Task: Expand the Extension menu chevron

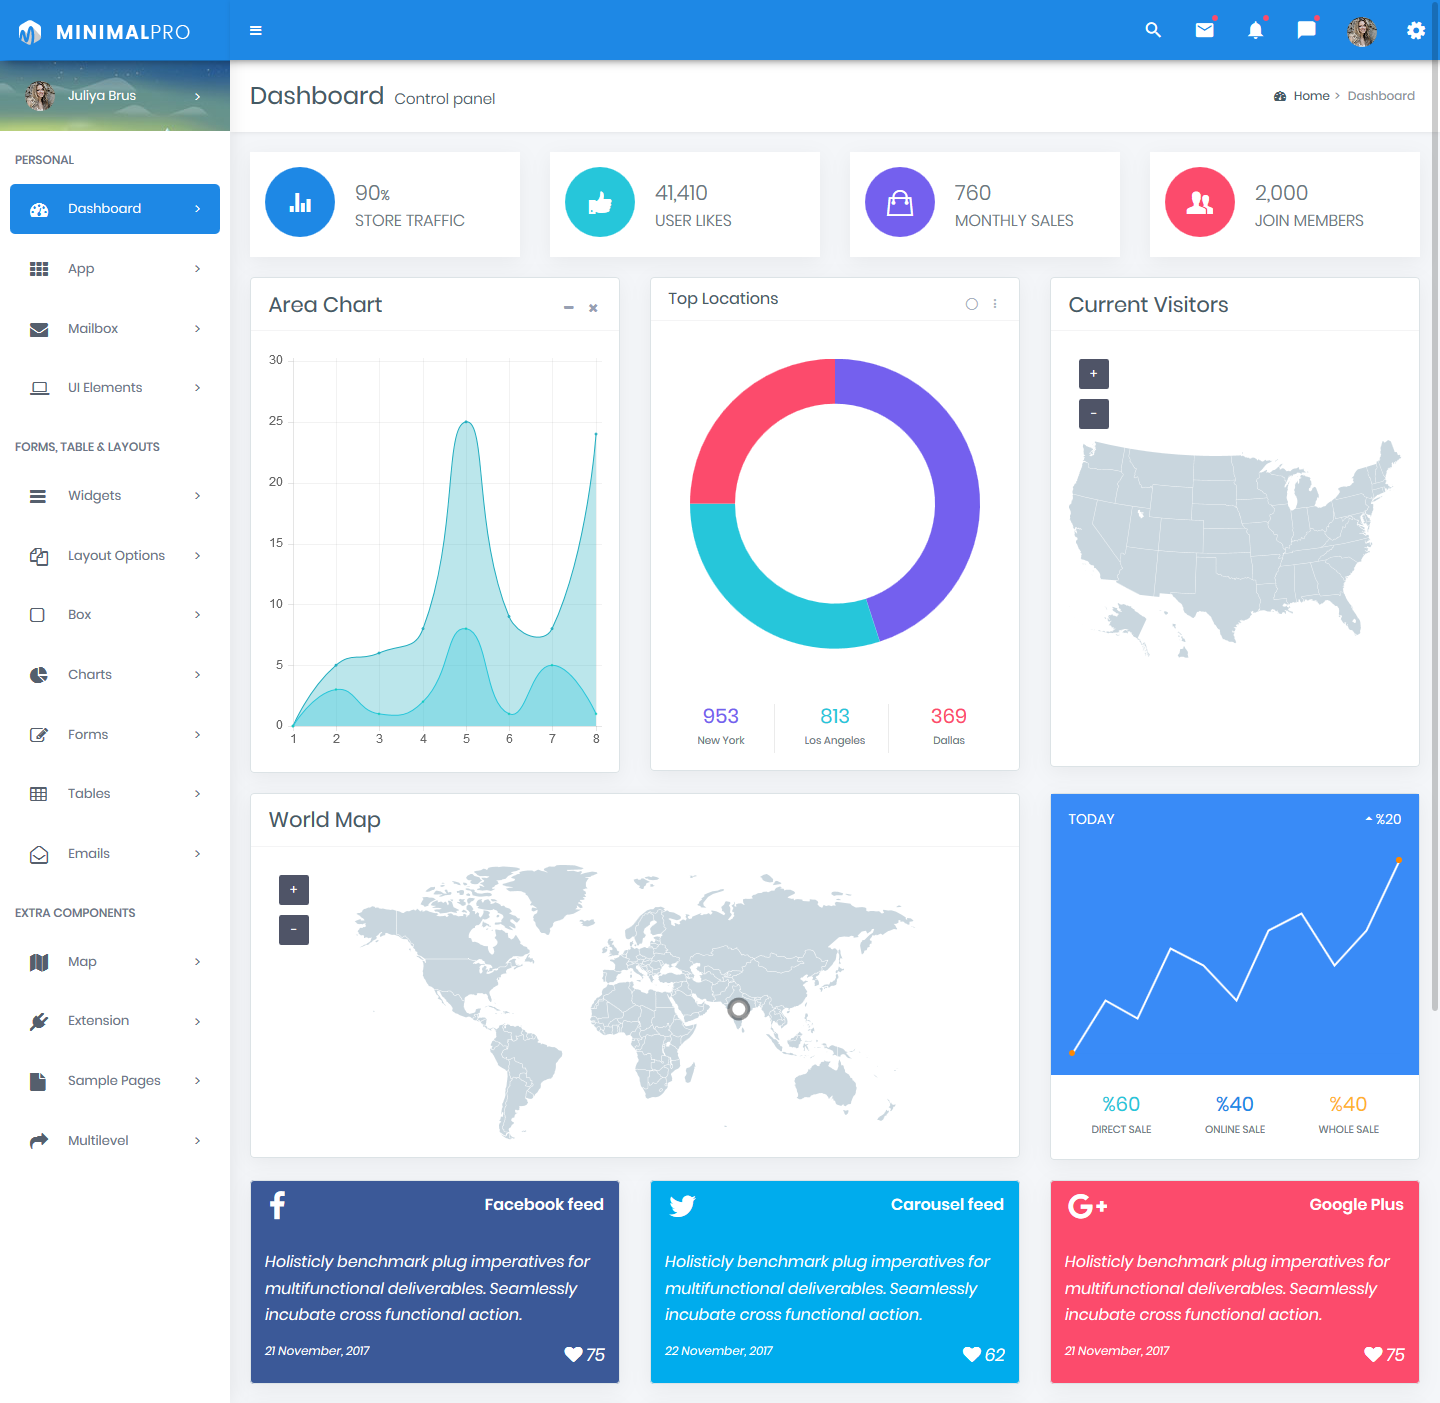Action: click(x=197, y=1021)
